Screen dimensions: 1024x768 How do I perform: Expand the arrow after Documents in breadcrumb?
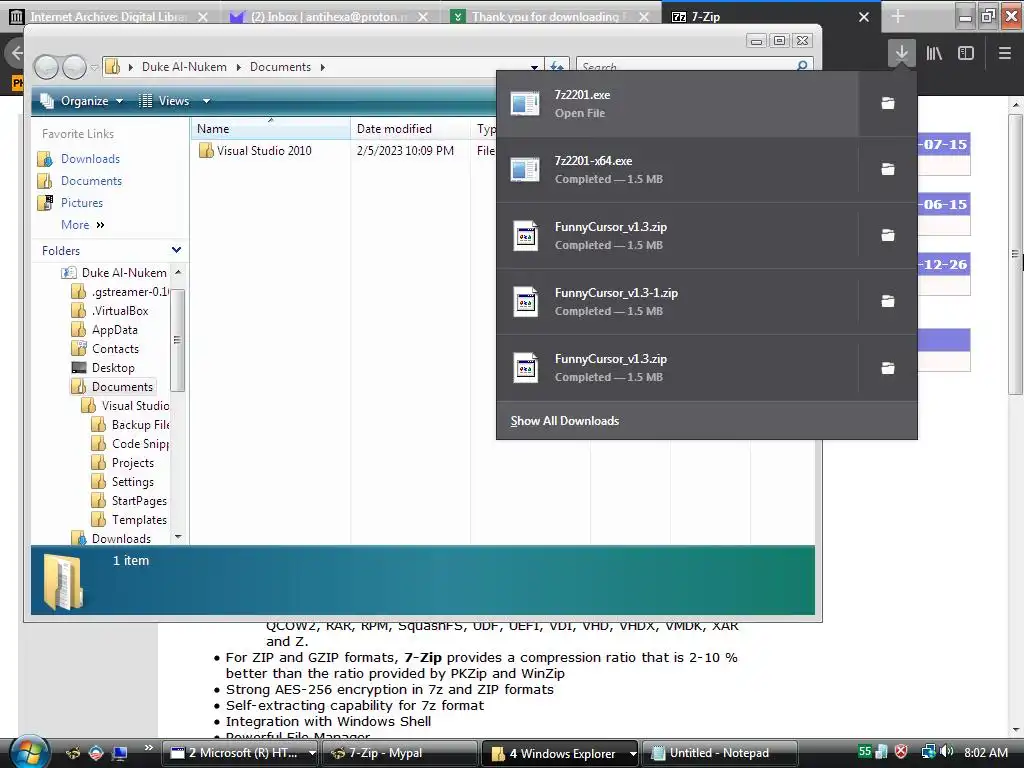coord(323,67)
